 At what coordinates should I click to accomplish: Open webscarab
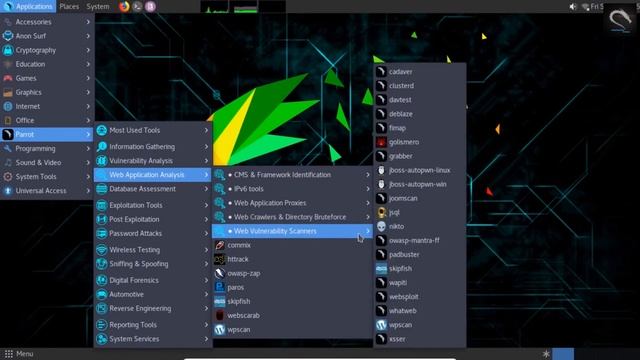coord(292,316)
